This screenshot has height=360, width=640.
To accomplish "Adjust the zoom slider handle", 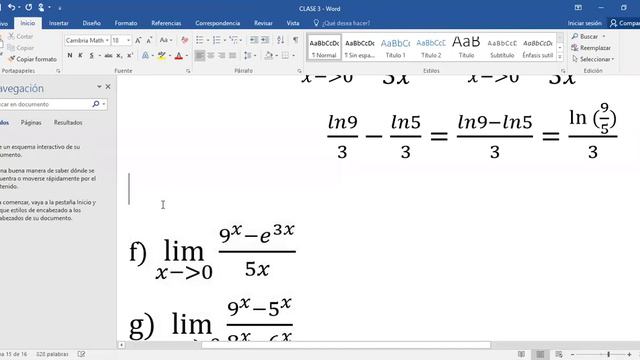I will (608, 354).
